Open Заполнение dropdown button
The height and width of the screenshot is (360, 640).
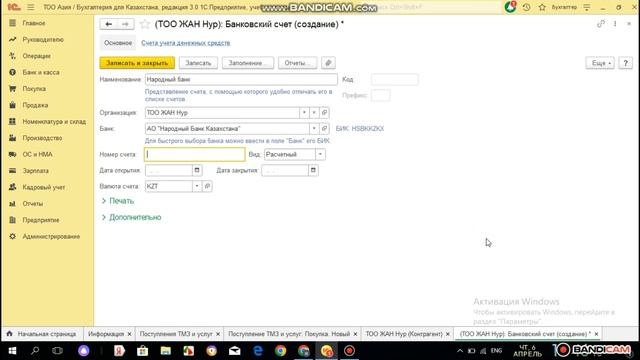tap(248, 63)
